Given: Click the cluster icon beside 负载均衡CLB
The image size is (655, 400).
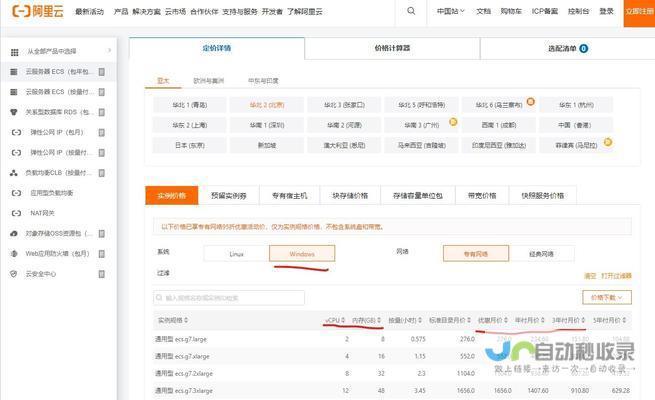Looking at the screenshot, I should [14, 172].
